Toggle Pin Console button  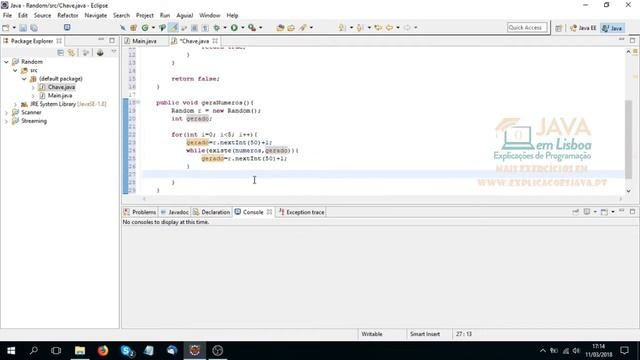(576, 212)
